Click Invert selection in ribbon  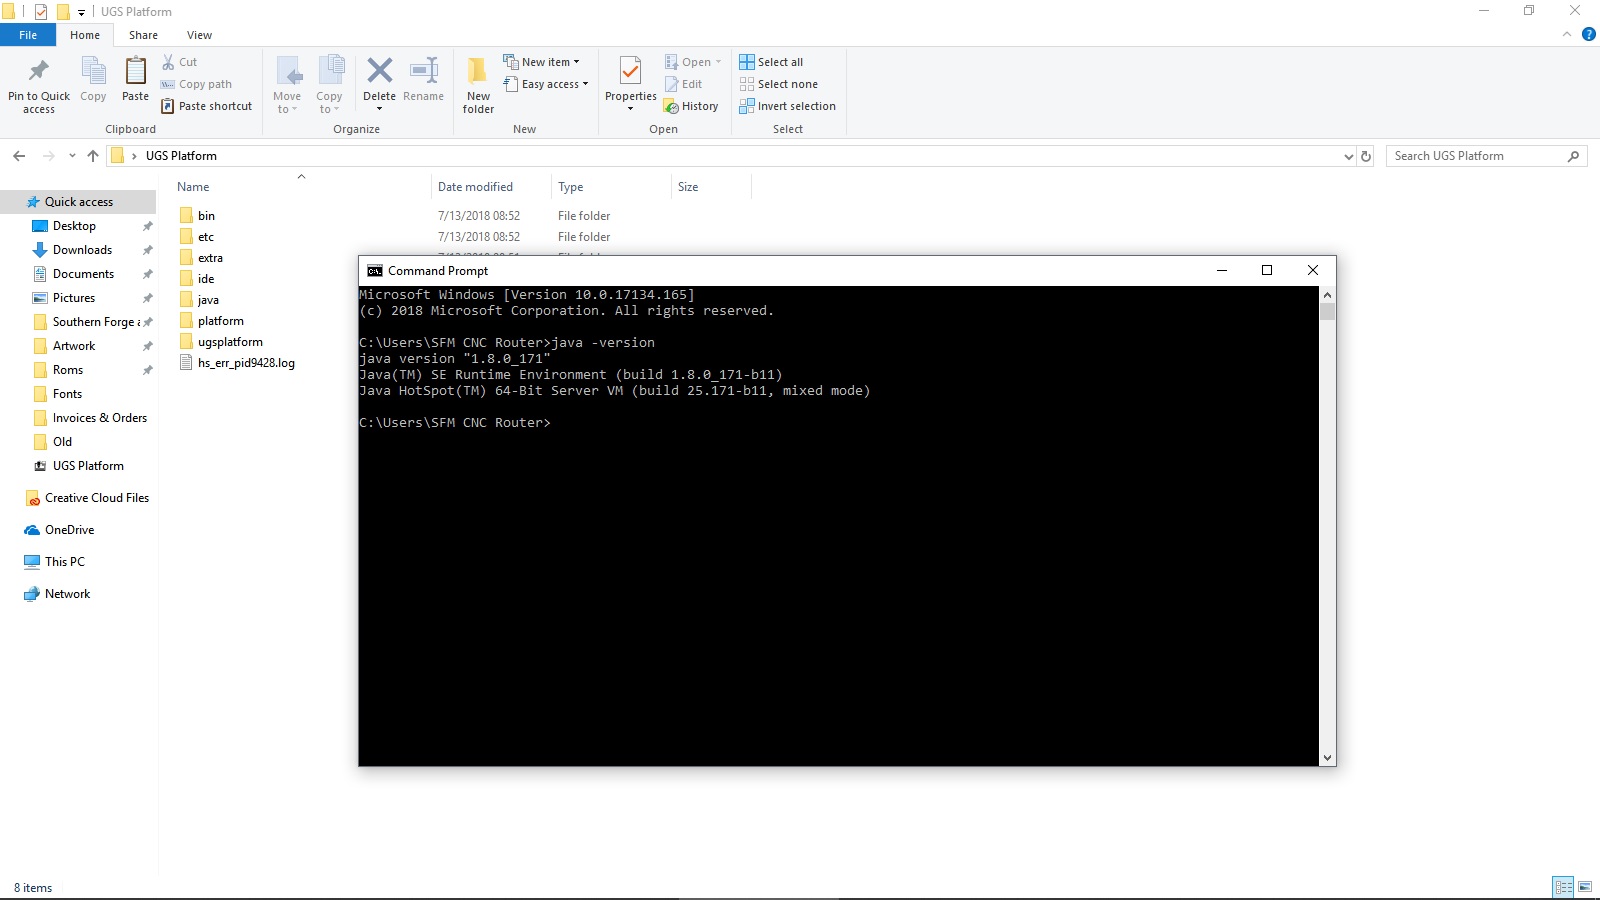coord(787,106)
